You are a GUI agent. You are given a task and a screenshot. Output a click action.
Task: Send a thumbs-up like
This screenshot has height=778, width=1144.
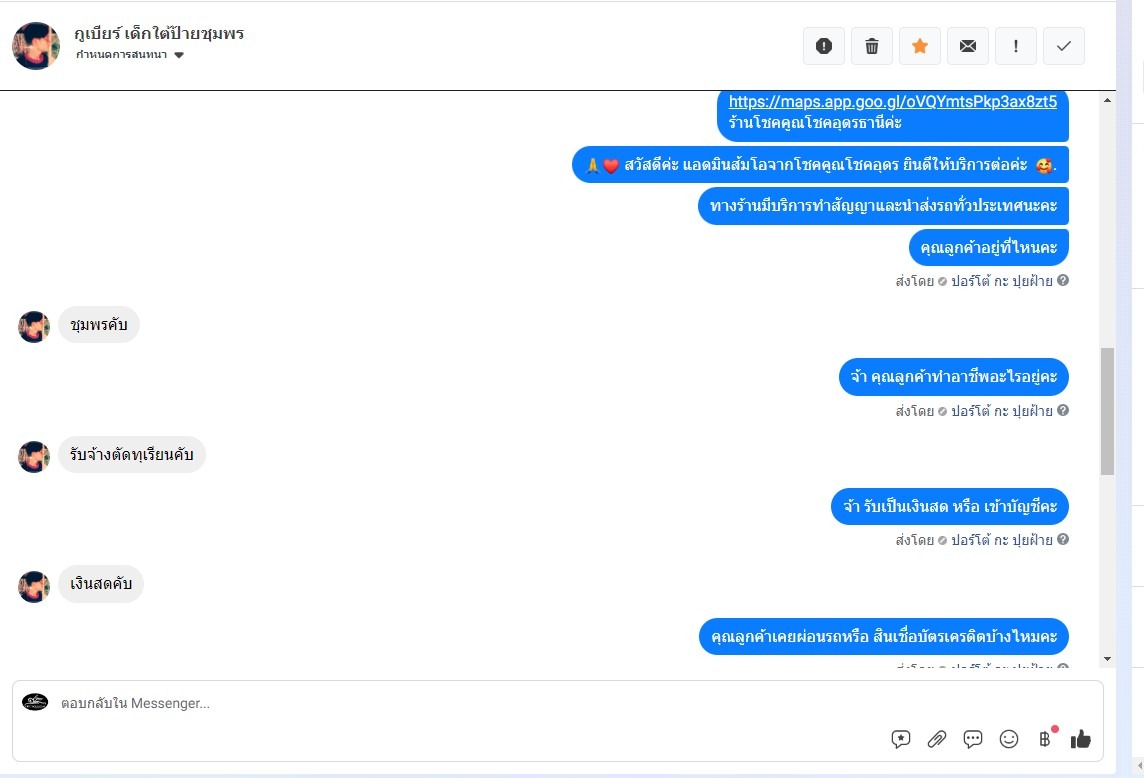click(x=1081, y=739)
